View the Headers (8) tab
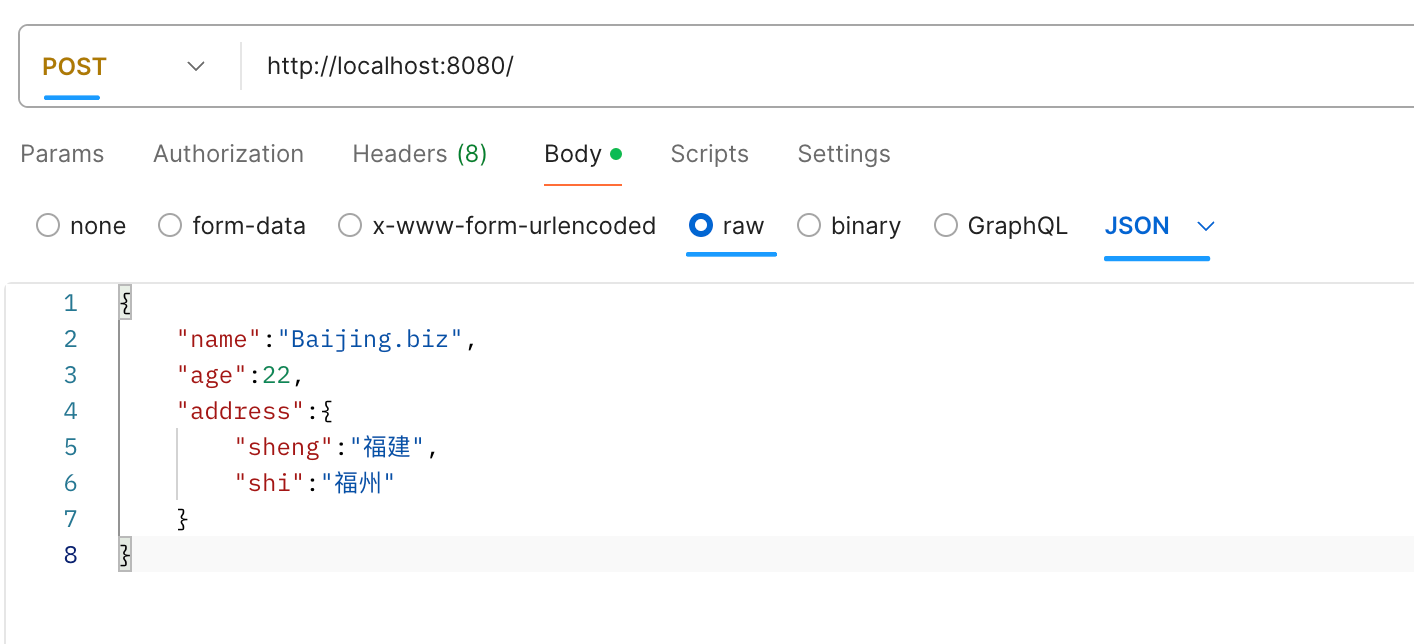The image size is (1414, 644). click(x=419, y=153)
